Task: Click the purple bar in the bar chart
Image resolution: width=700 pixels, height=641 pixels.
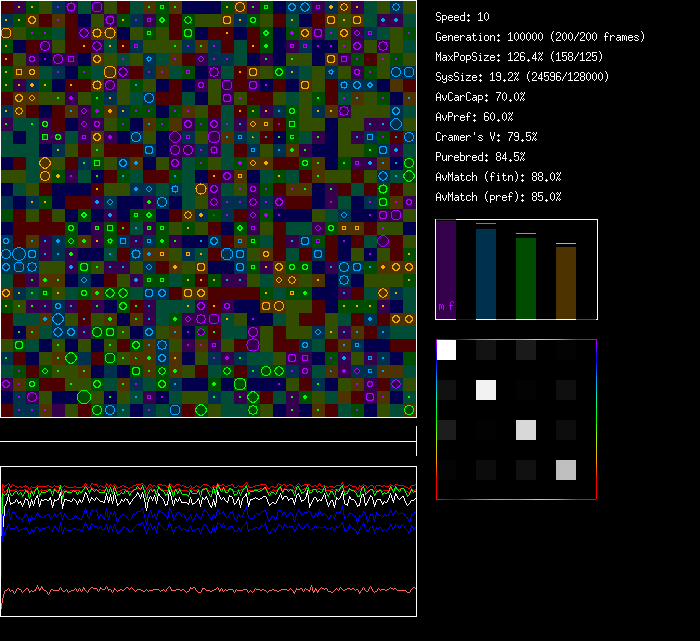Action: click(x=446, y=268)
